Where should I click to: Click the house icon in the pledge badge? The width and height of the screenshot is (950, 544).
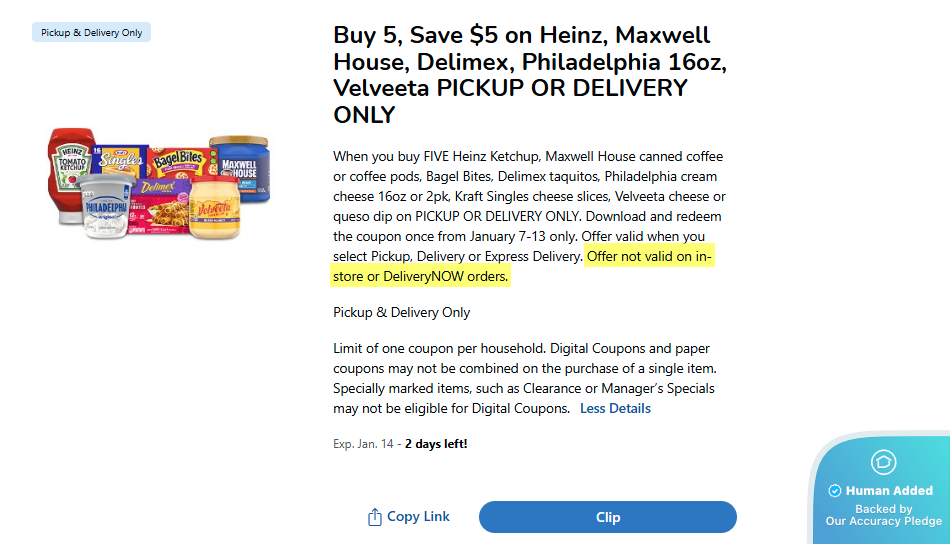coord(883,462)
